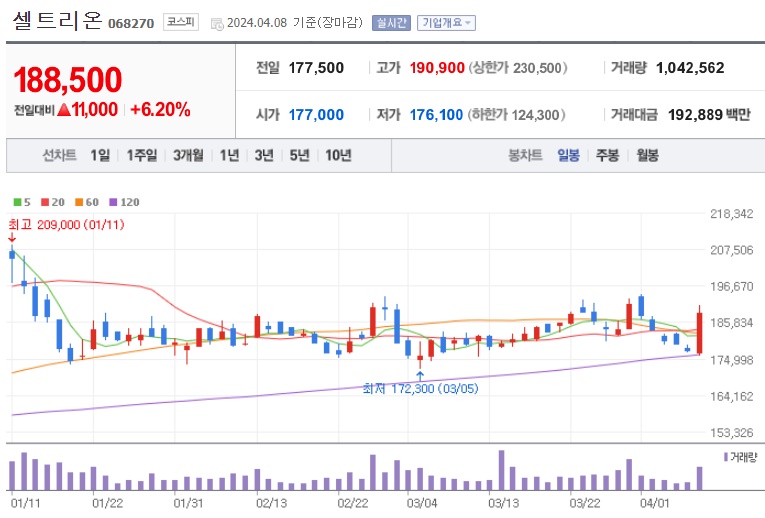Show the 5년 line chart

tap(300, 156)
